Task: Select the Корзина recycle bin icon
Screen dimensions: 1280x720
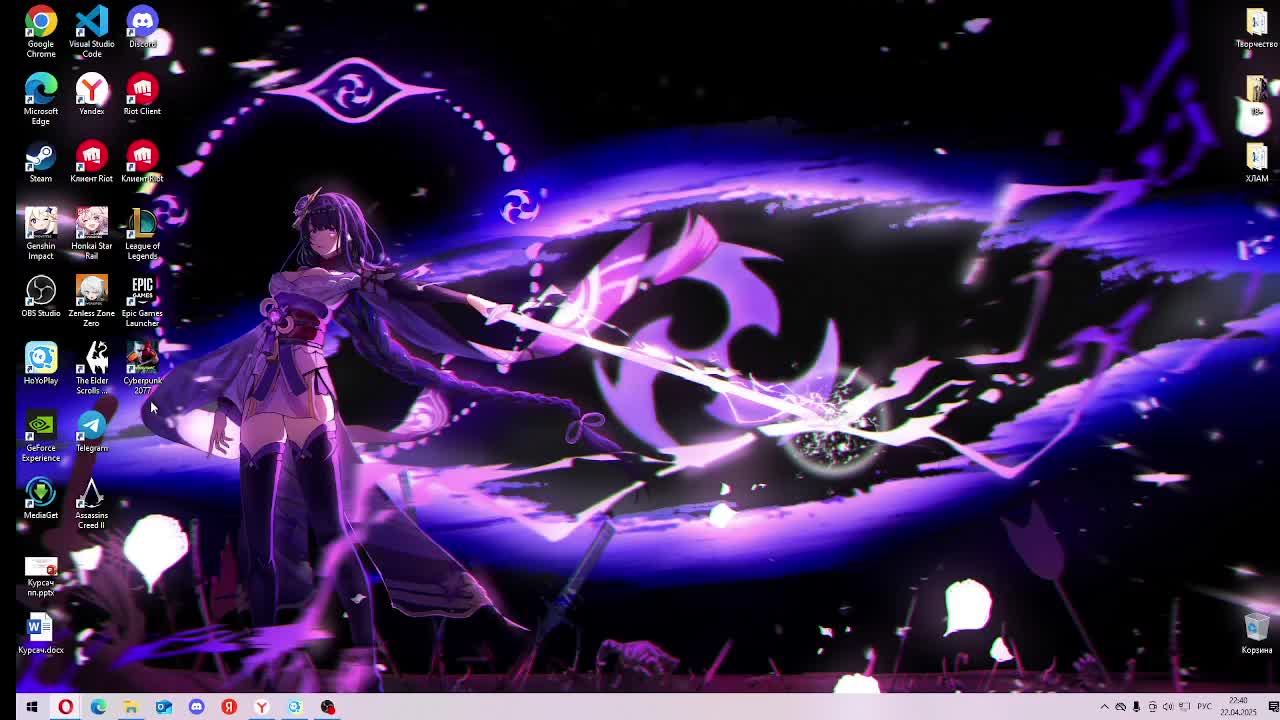Action: 1256,633
